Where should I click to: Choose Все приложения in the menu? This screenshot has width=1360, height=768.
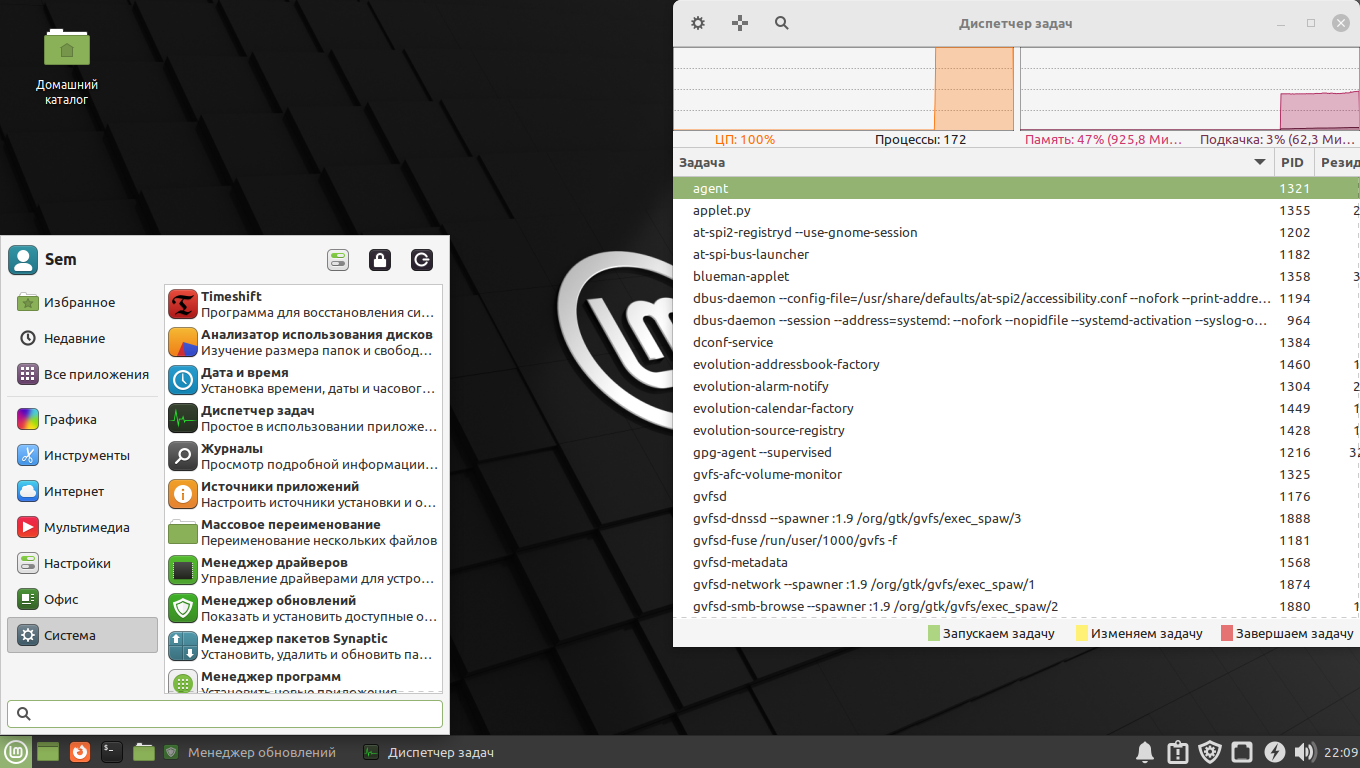84,375
